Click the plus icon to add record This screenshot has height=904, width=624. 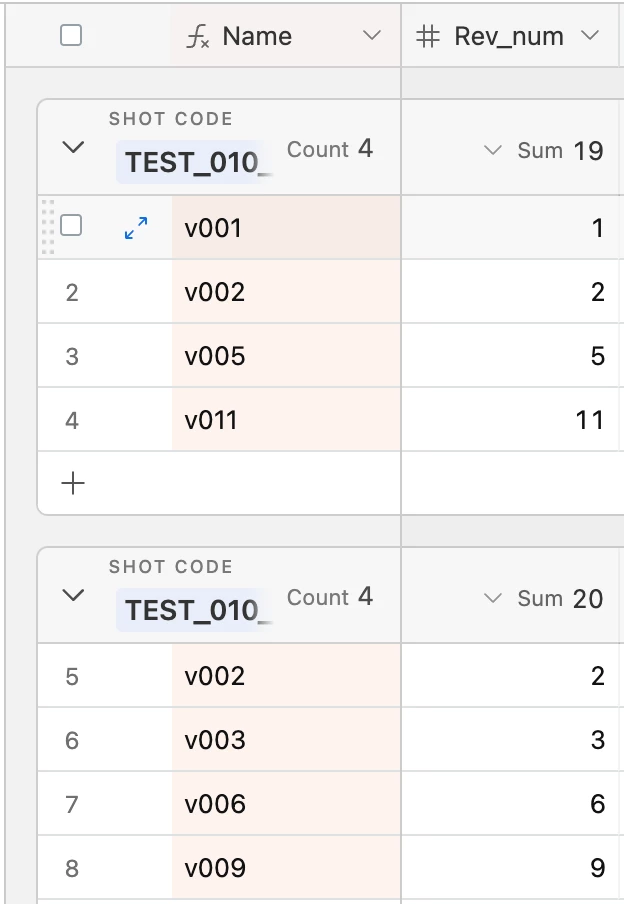(73, 484)
